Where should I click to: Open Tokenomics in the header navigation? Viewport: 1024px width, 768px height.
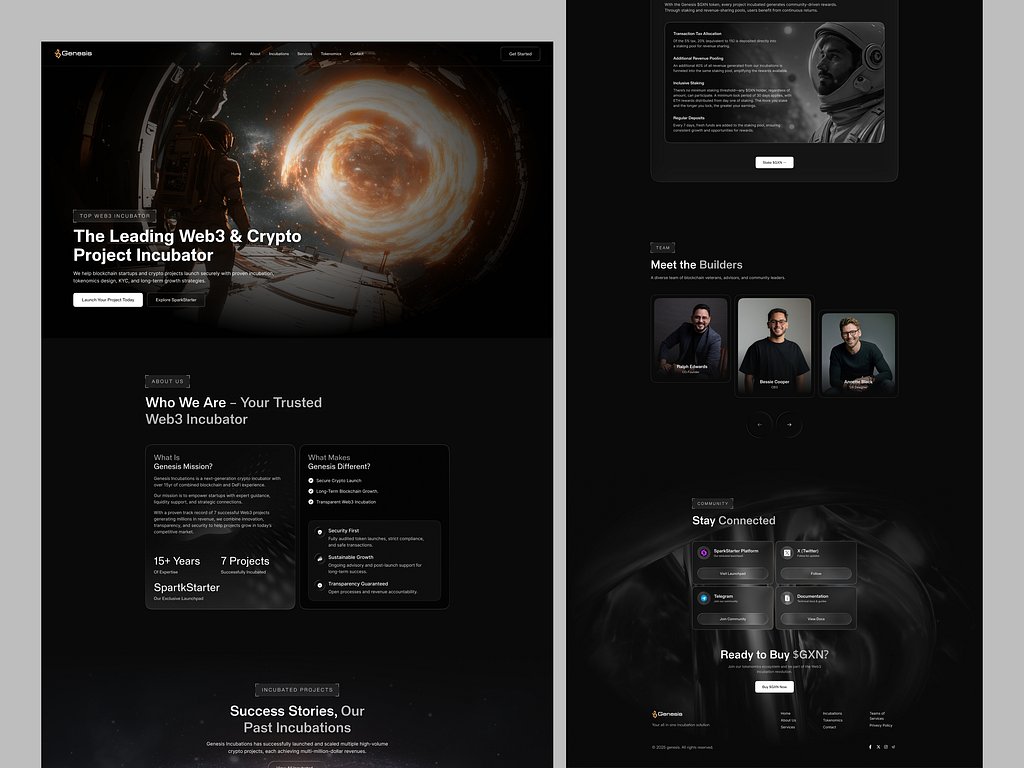click(331, 54)
